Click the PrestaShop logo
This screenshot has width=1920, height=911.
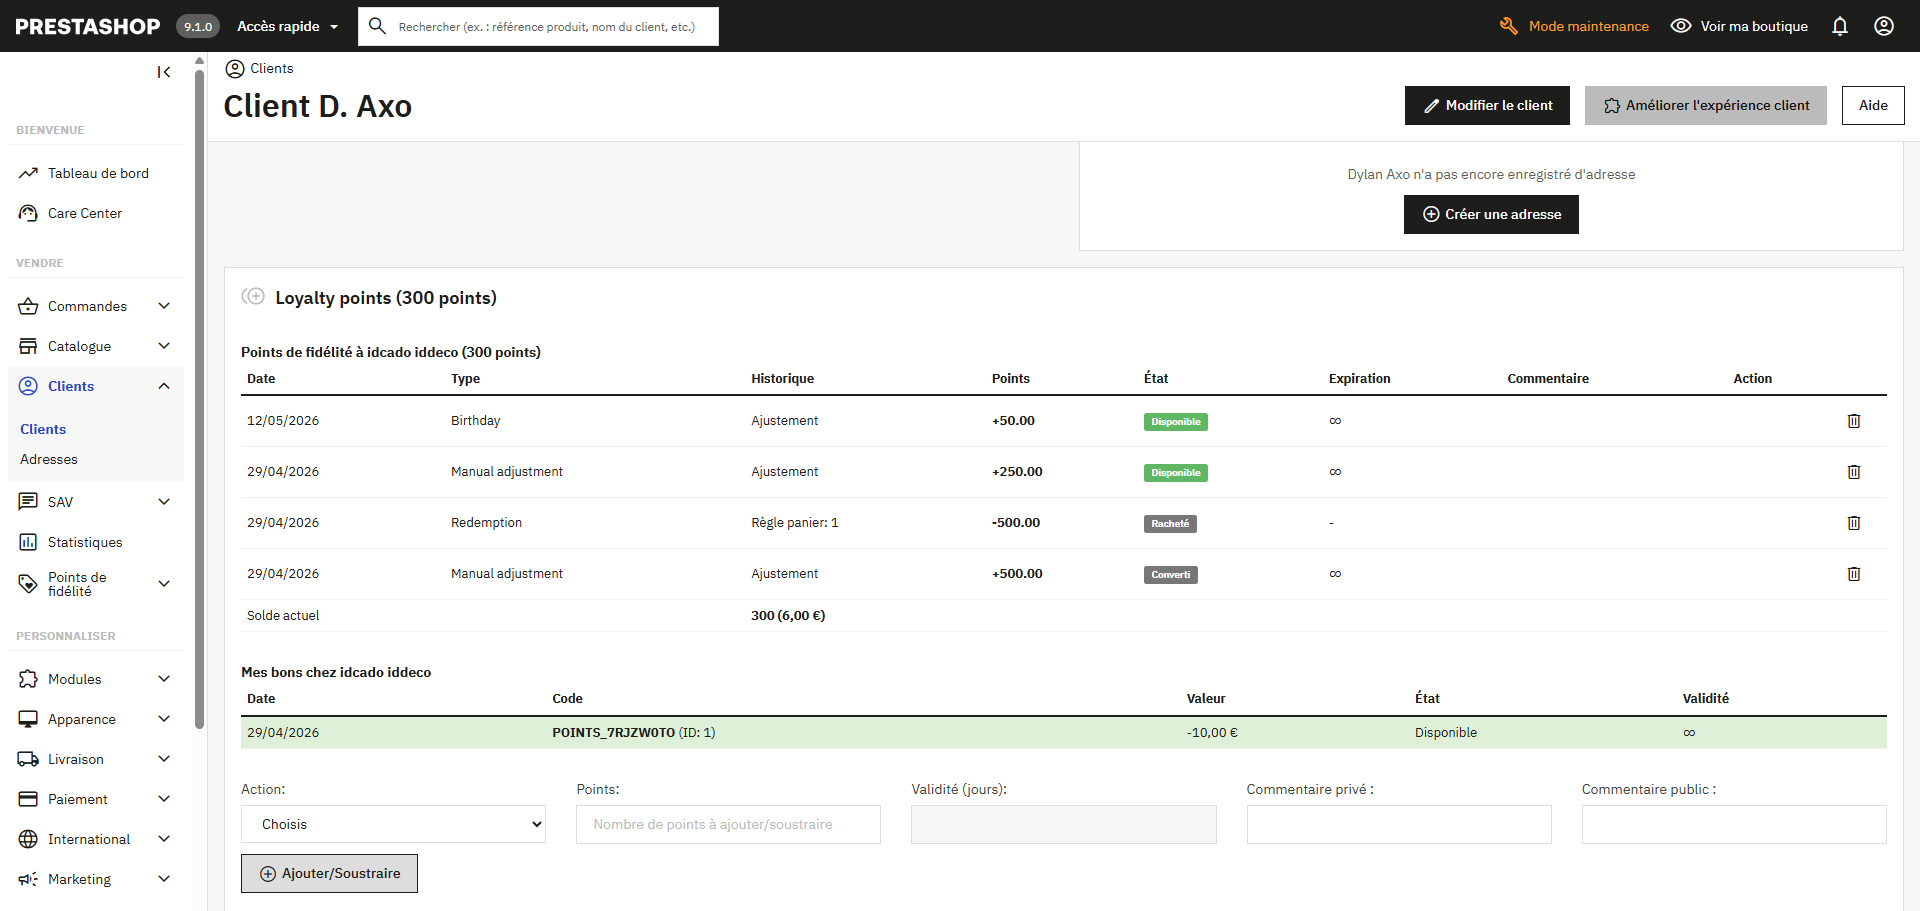pos(88,26)
